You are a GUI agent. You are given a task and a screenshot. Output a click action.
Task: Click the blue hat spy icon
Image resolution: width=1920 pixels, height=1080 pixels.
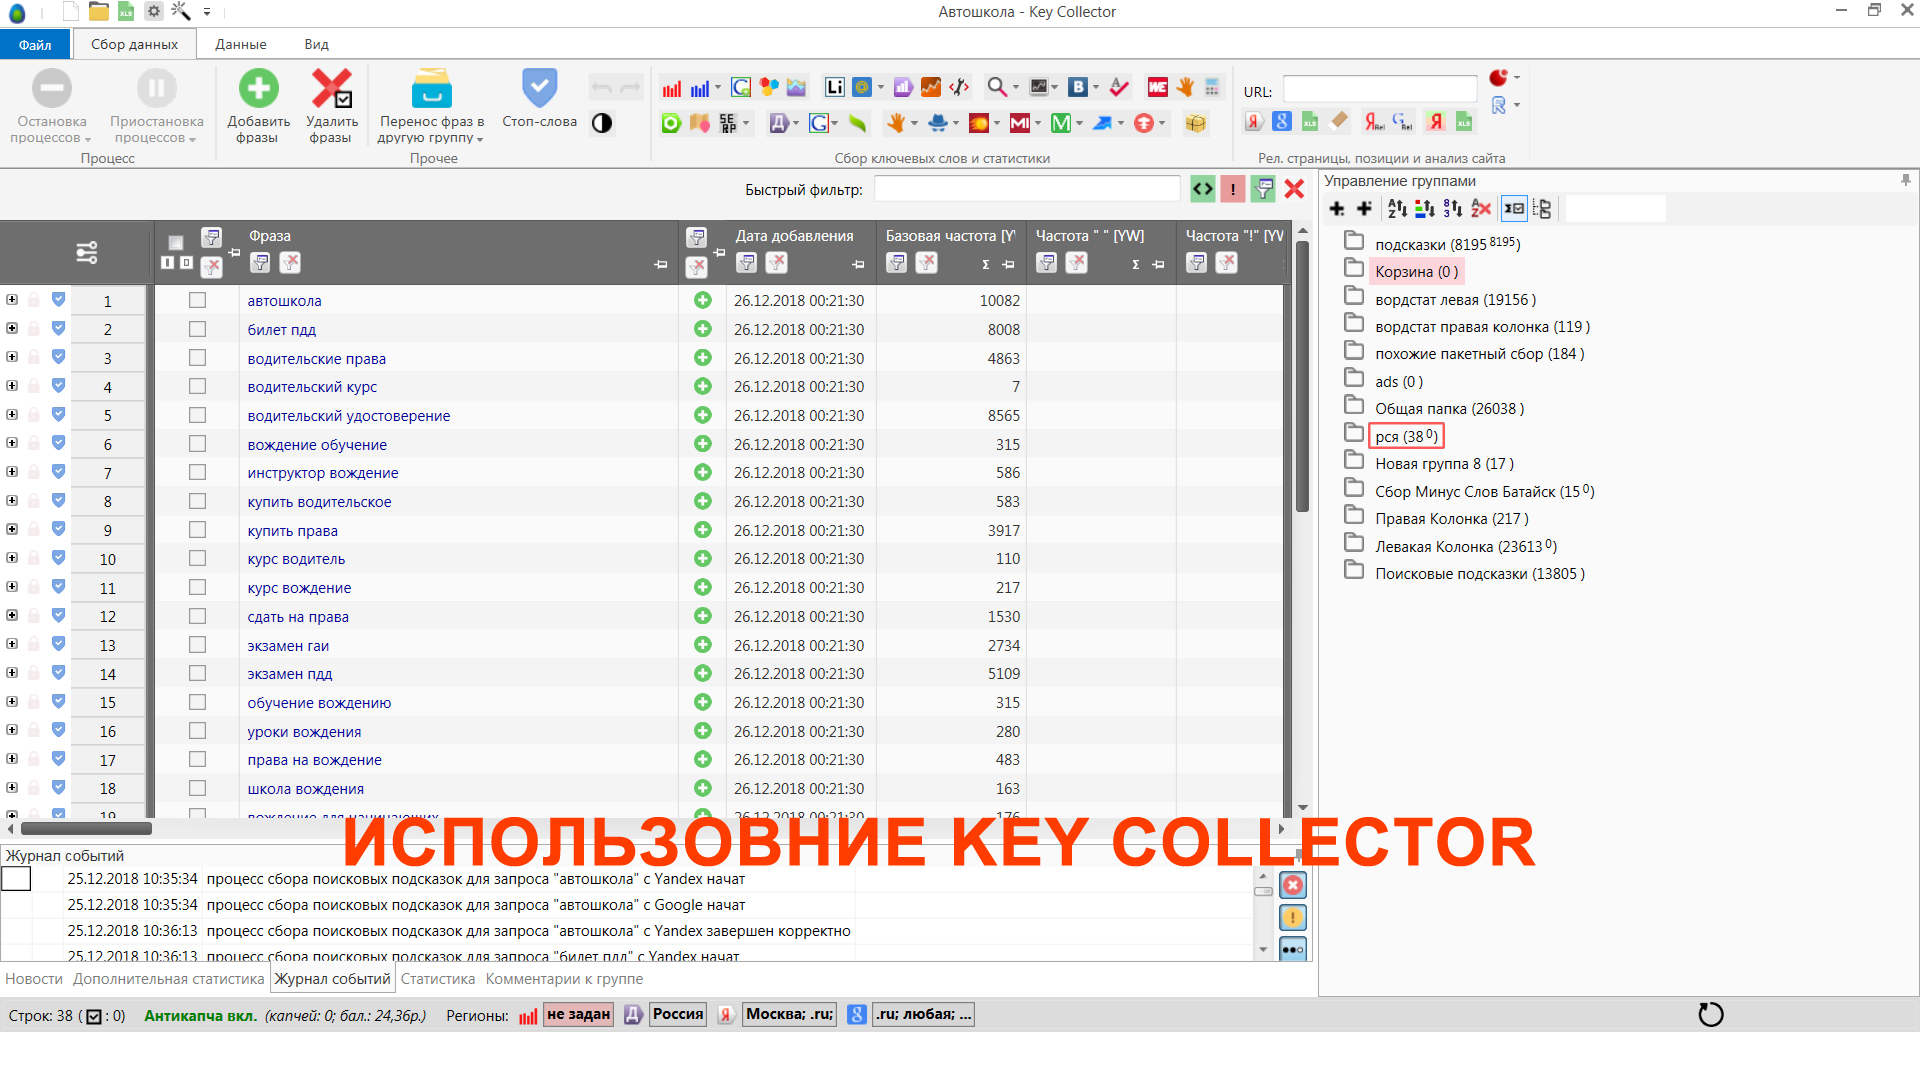[x=937, y=123]
